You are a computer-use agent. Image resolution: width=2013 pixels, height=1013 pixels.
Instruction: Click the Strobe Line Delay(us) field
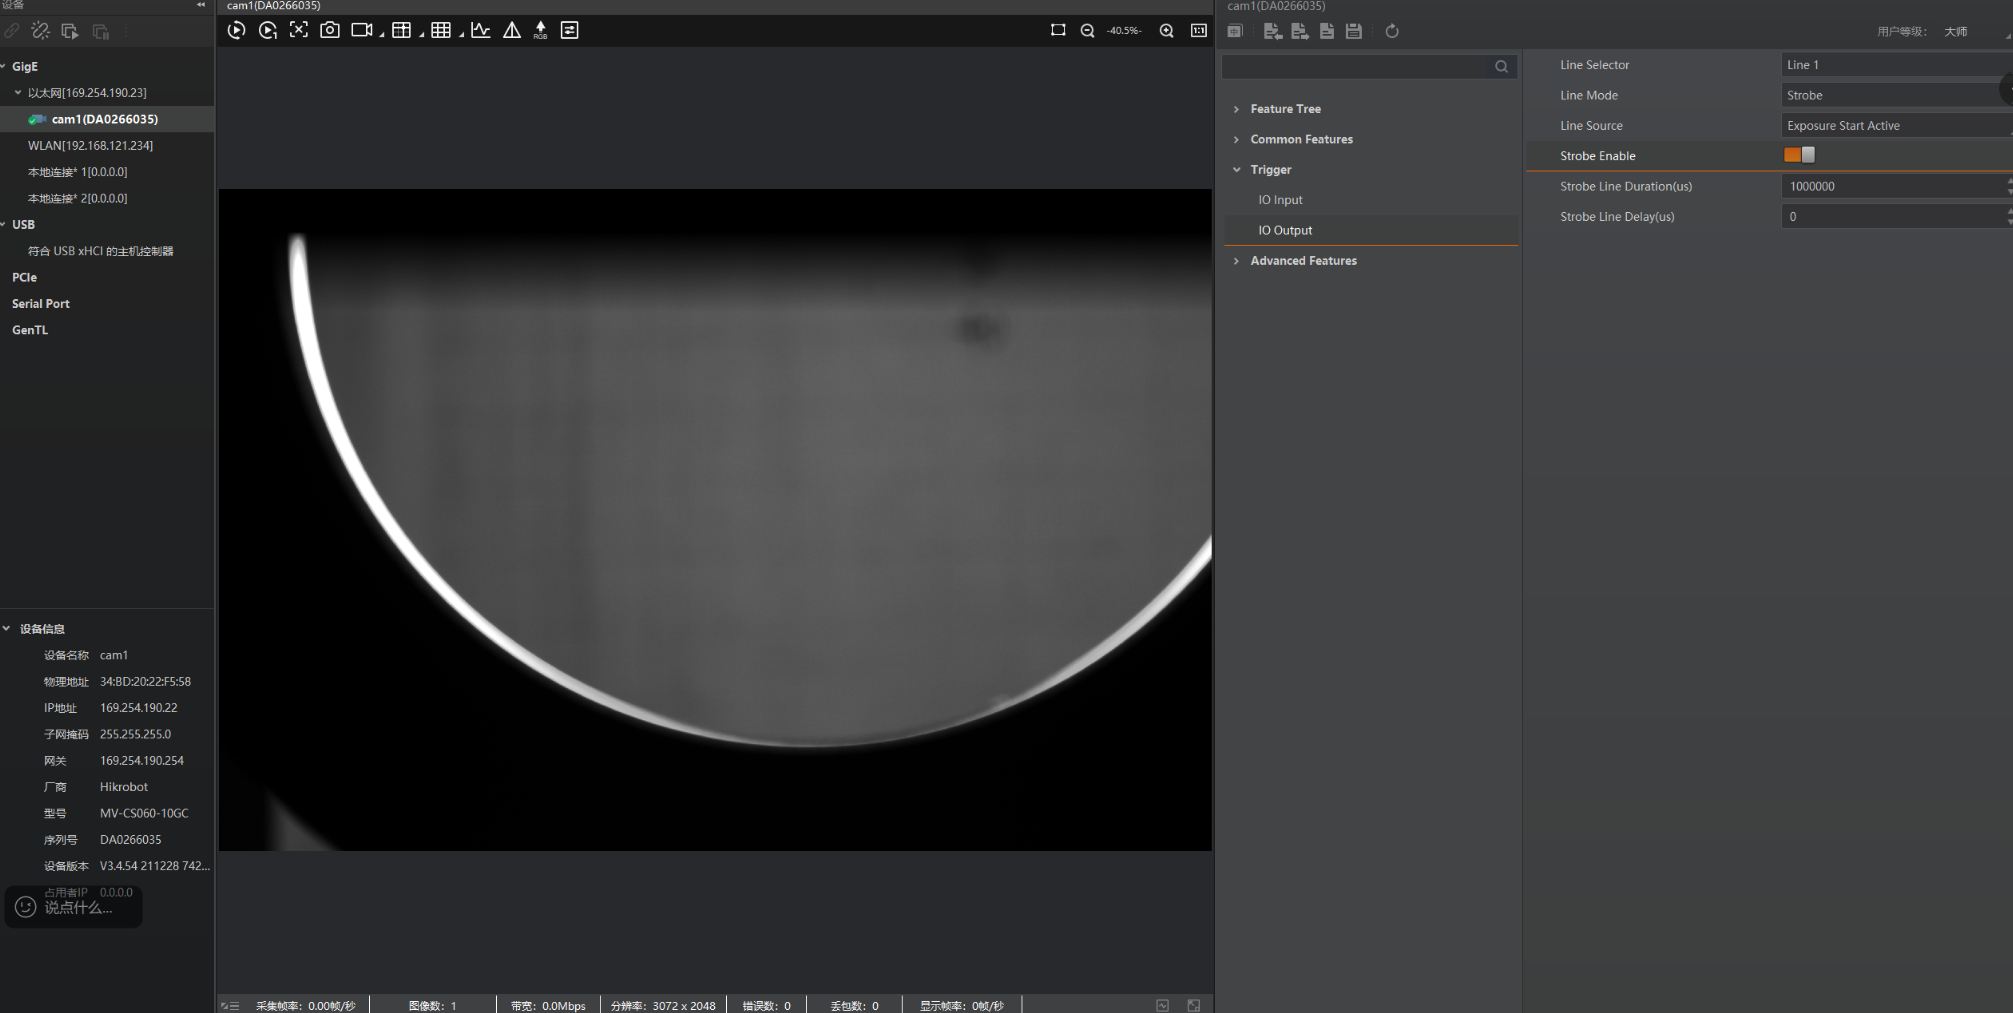(x=1896, y=216)
